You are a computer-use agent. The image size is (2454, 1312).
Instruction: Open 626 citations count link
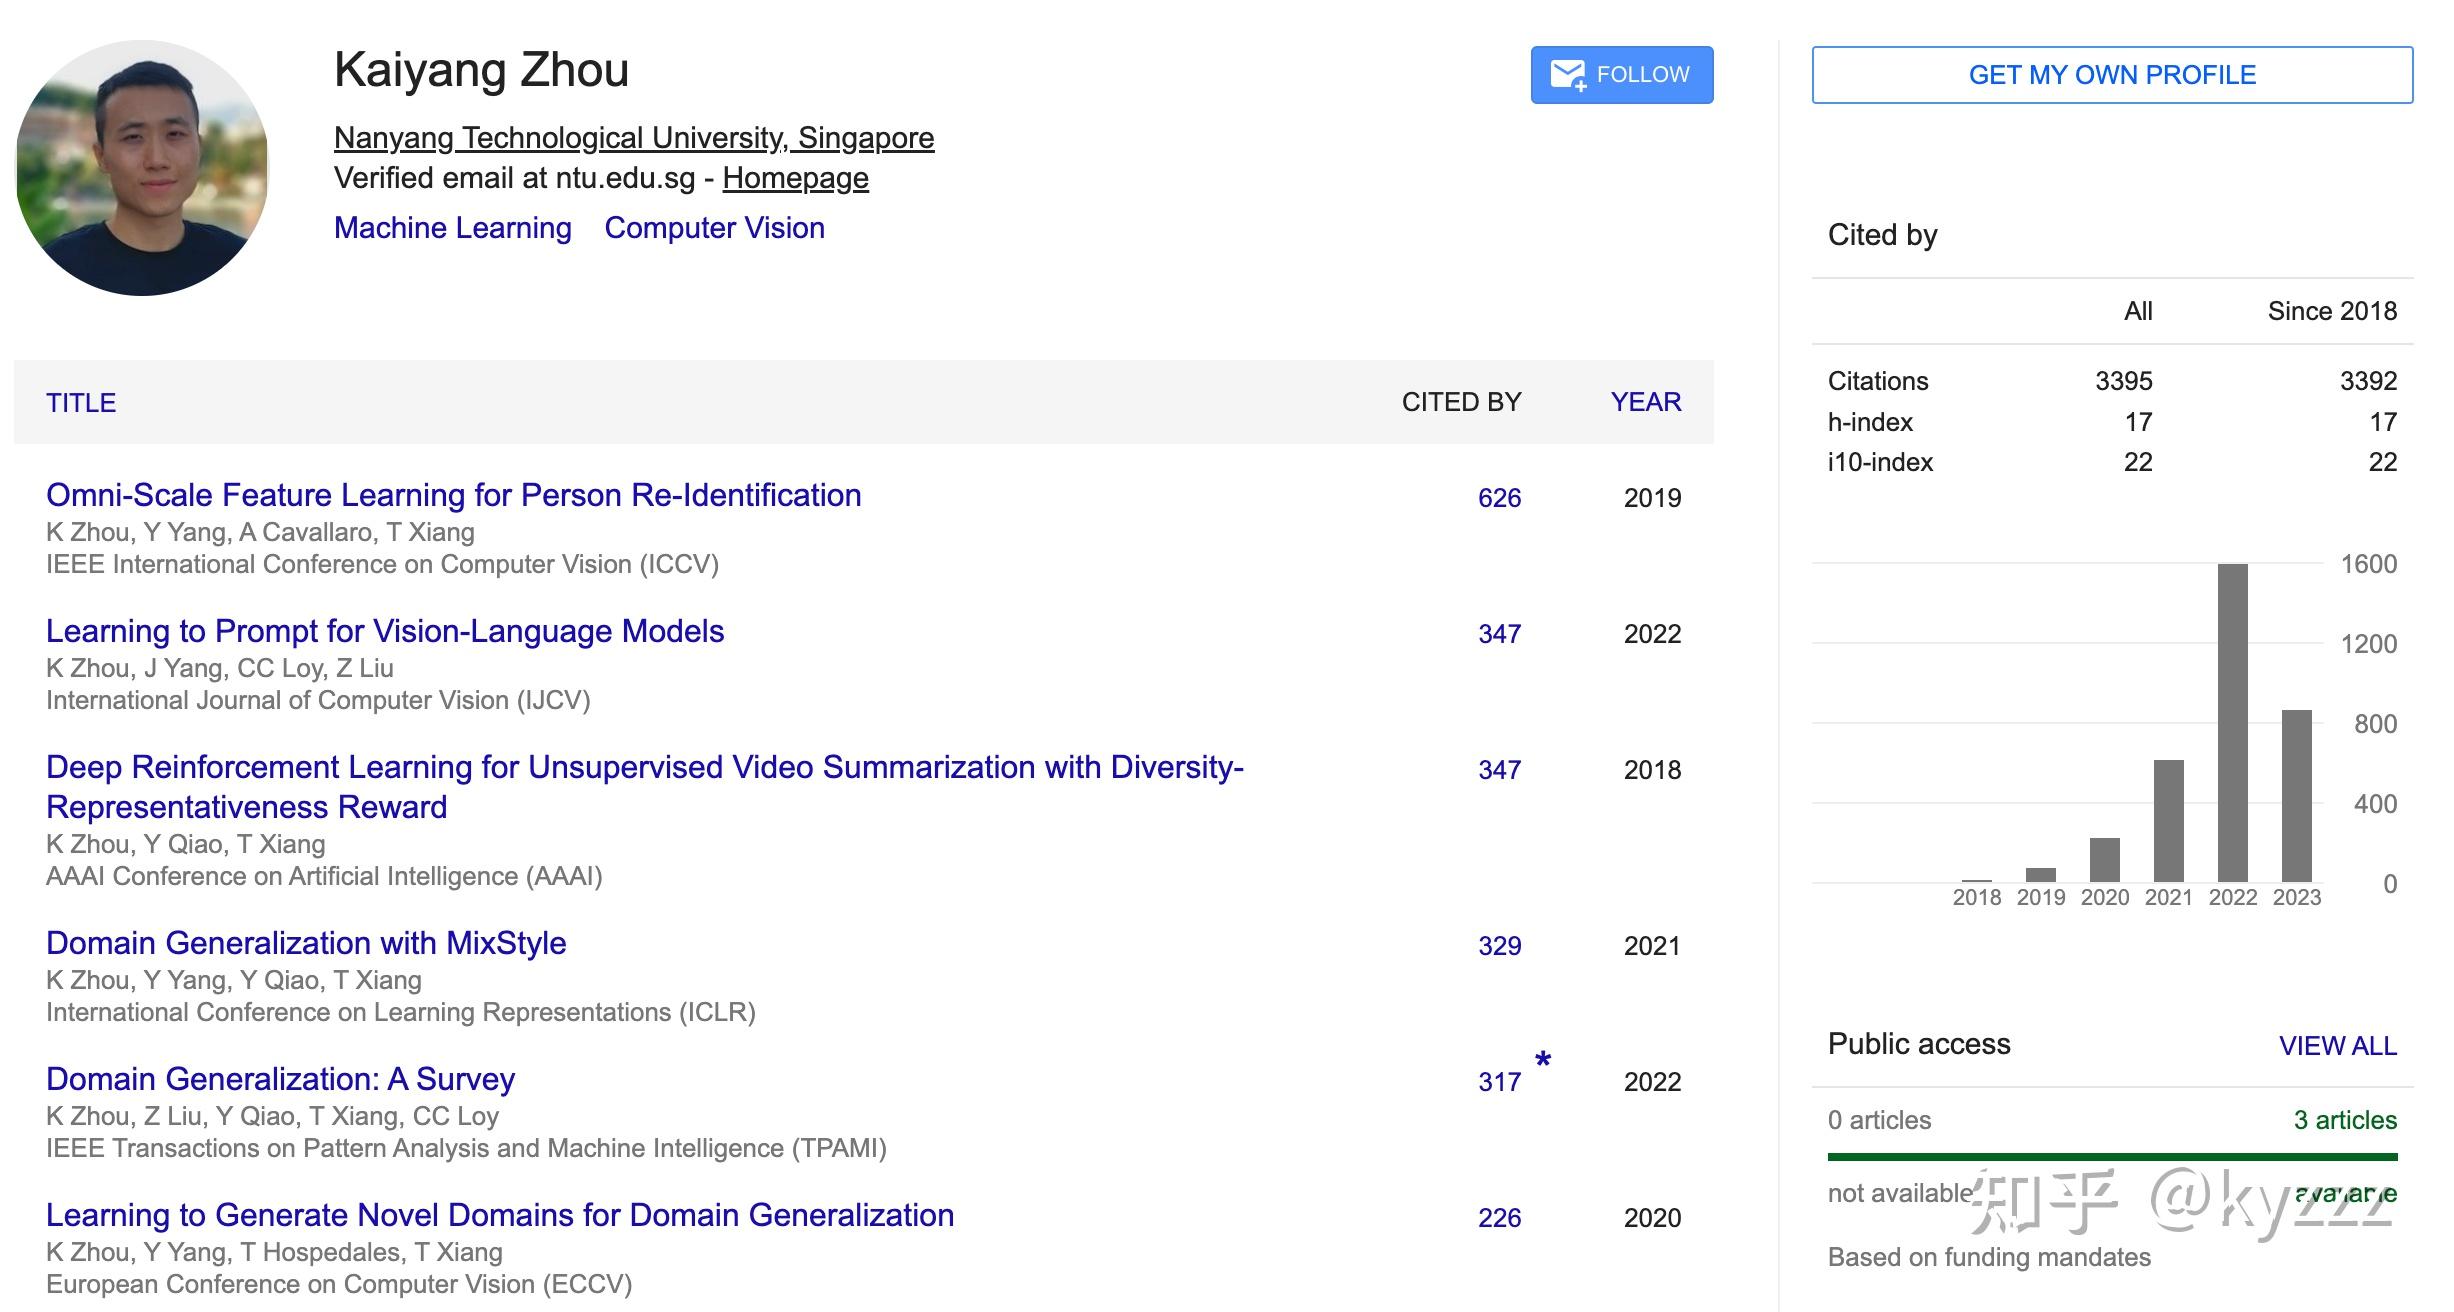[1498, 498]
